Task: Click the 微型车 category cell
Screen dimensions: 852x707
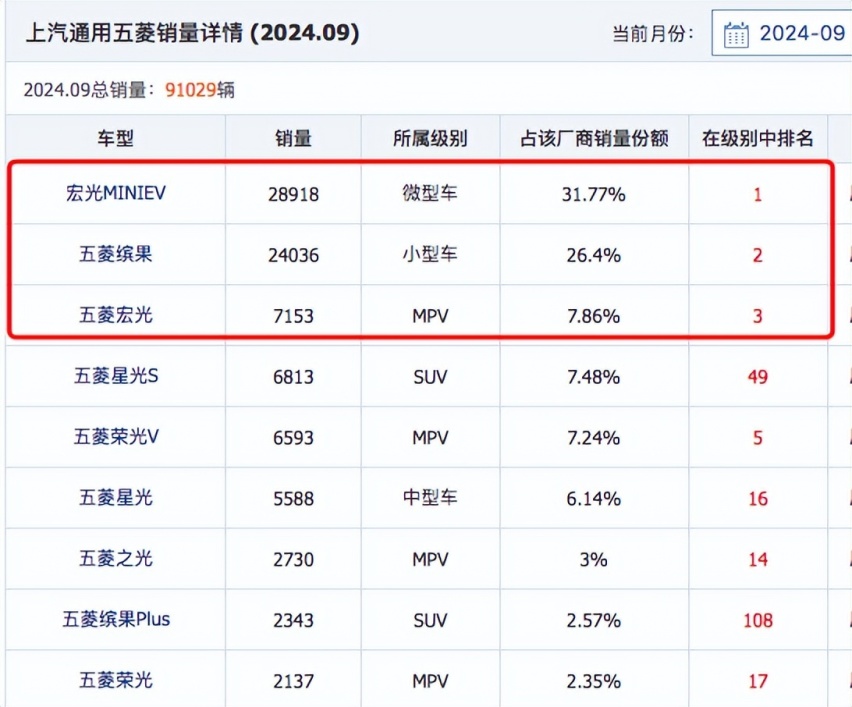Action: click(430, 193)
